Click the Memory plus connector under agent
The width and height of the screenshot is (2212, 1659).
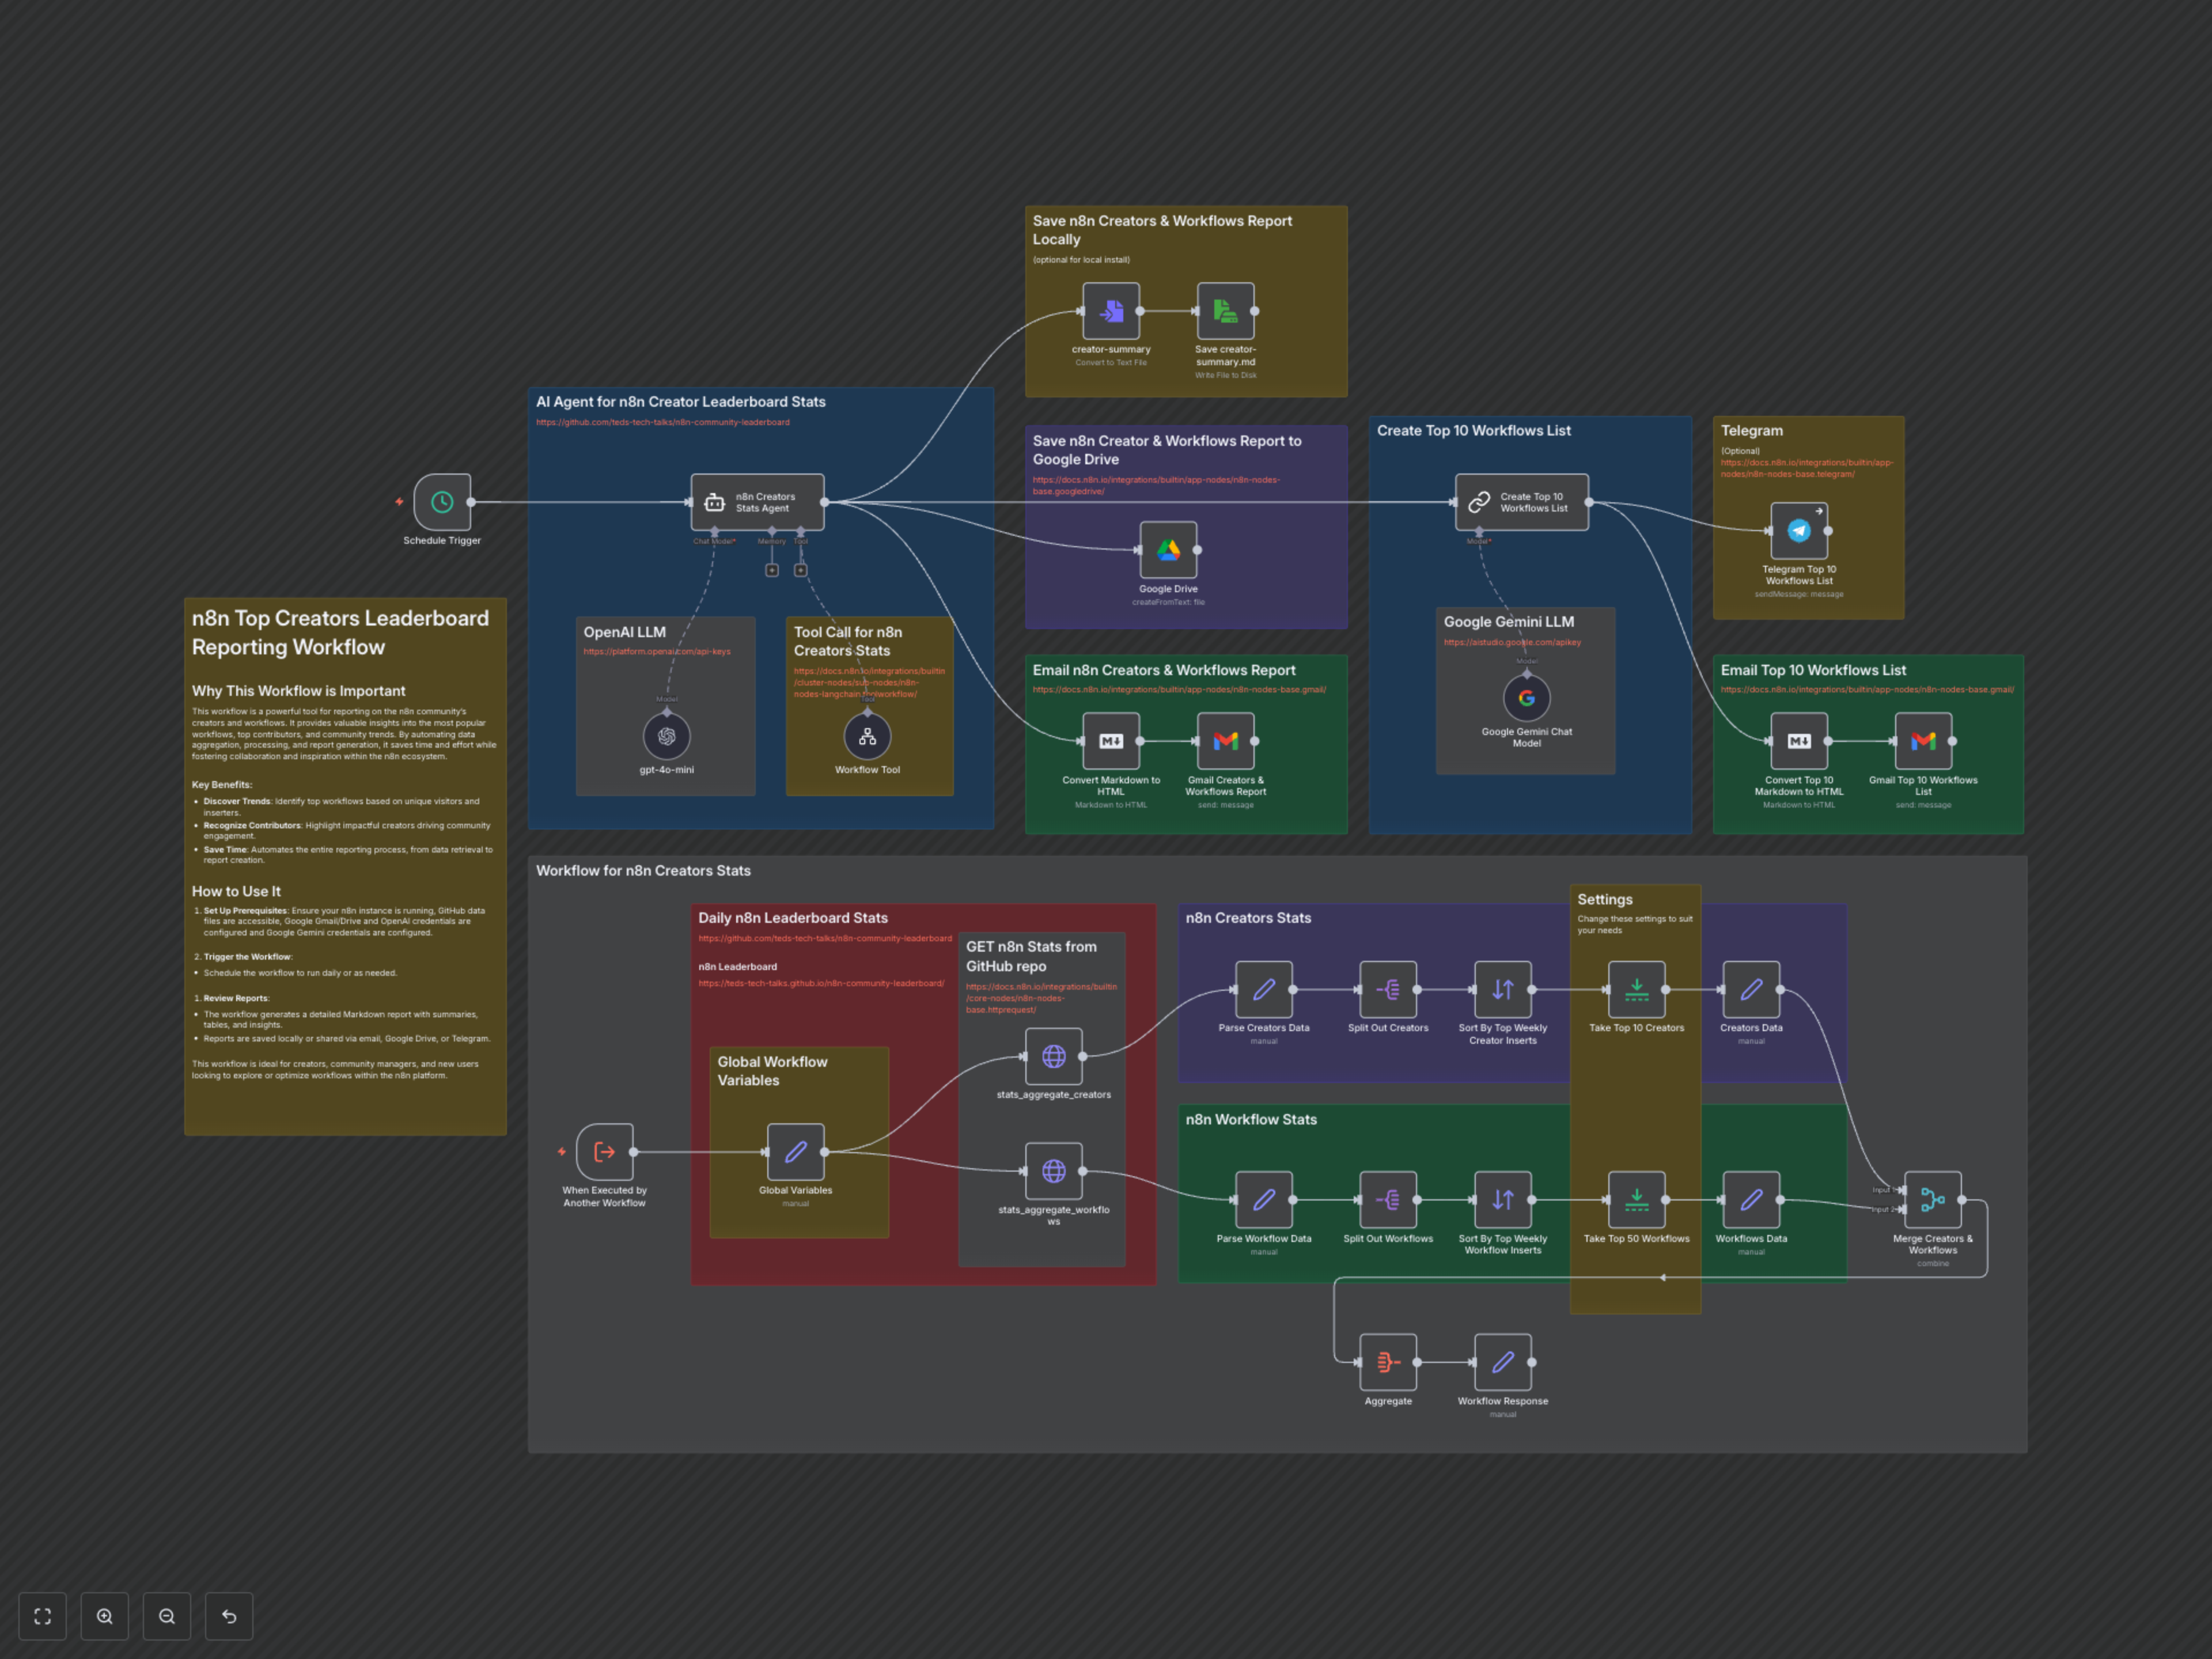click(772, 570)
